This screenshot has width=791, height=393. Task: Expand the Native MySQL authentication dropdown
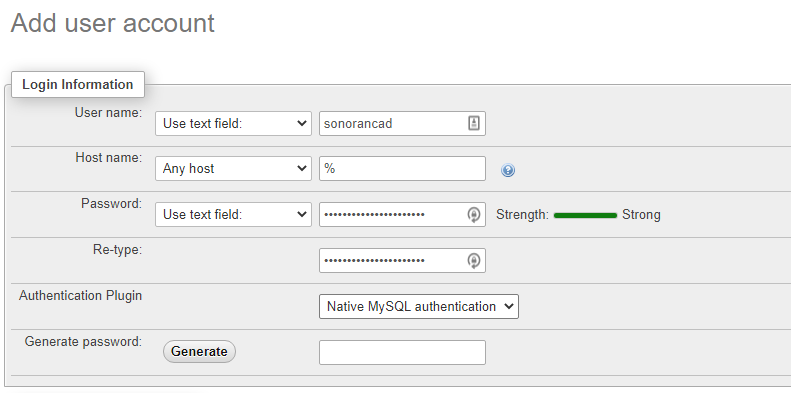[419, 306]
